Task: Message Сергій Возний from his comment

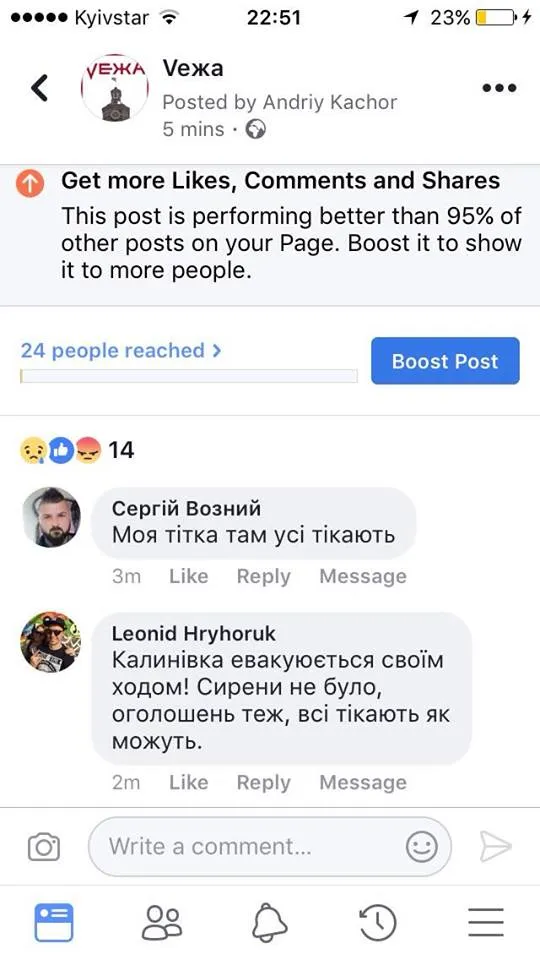Action: click(x=363, y=576)
